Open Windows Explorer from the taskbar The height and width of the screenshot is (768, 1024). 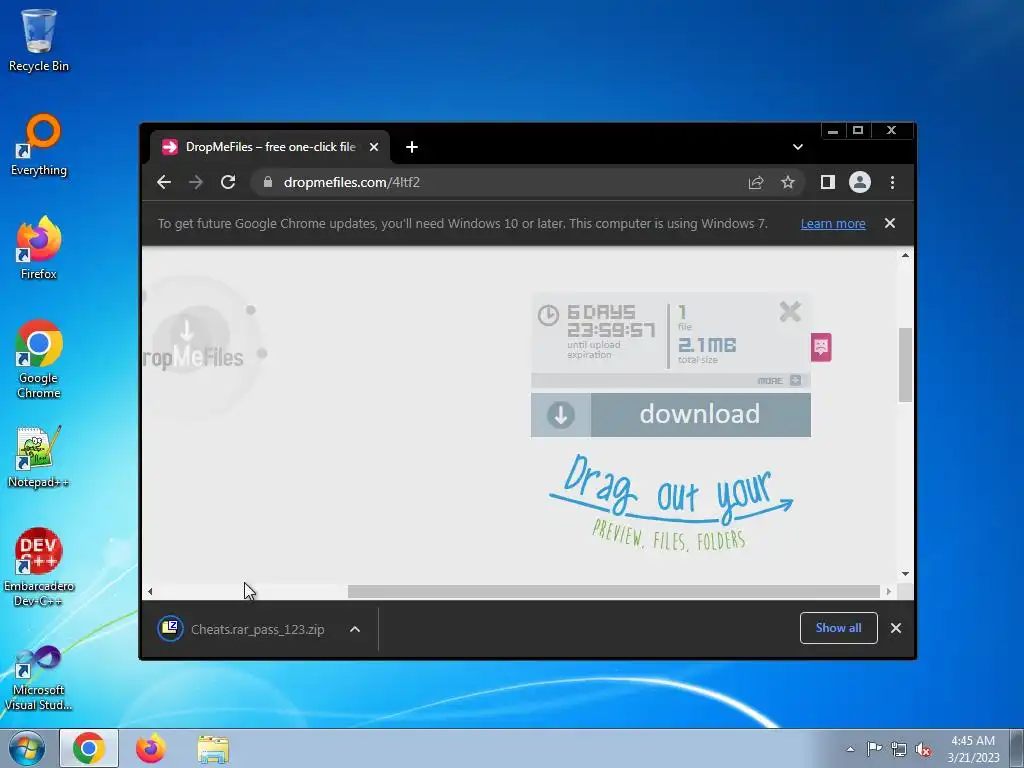click(213, 748)
